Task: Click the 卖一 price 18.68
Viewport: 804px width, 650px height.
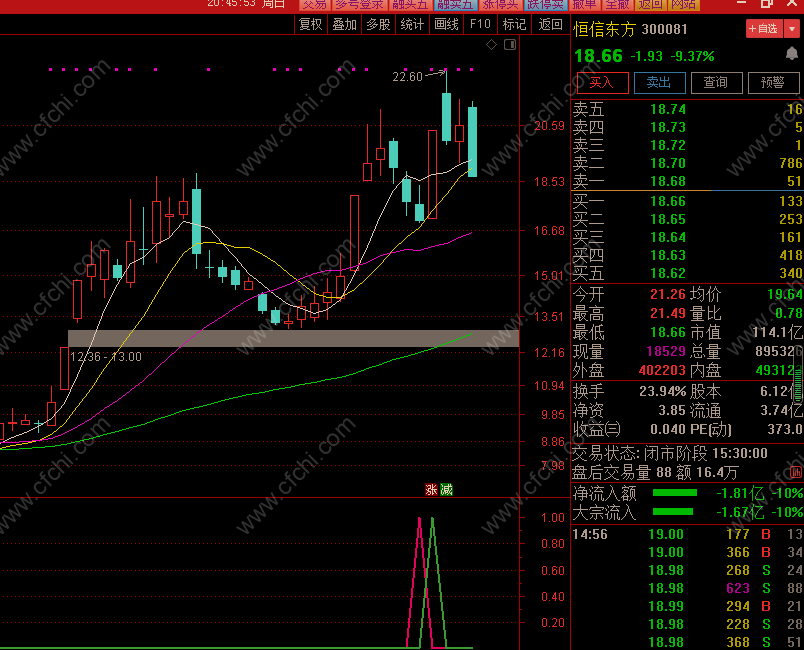Action: 668,181
